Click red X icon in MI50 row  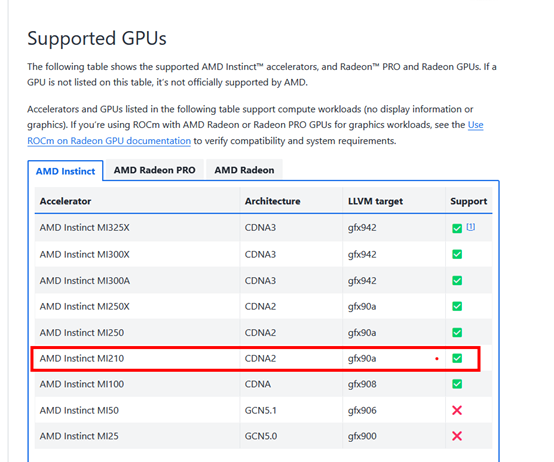457,410
